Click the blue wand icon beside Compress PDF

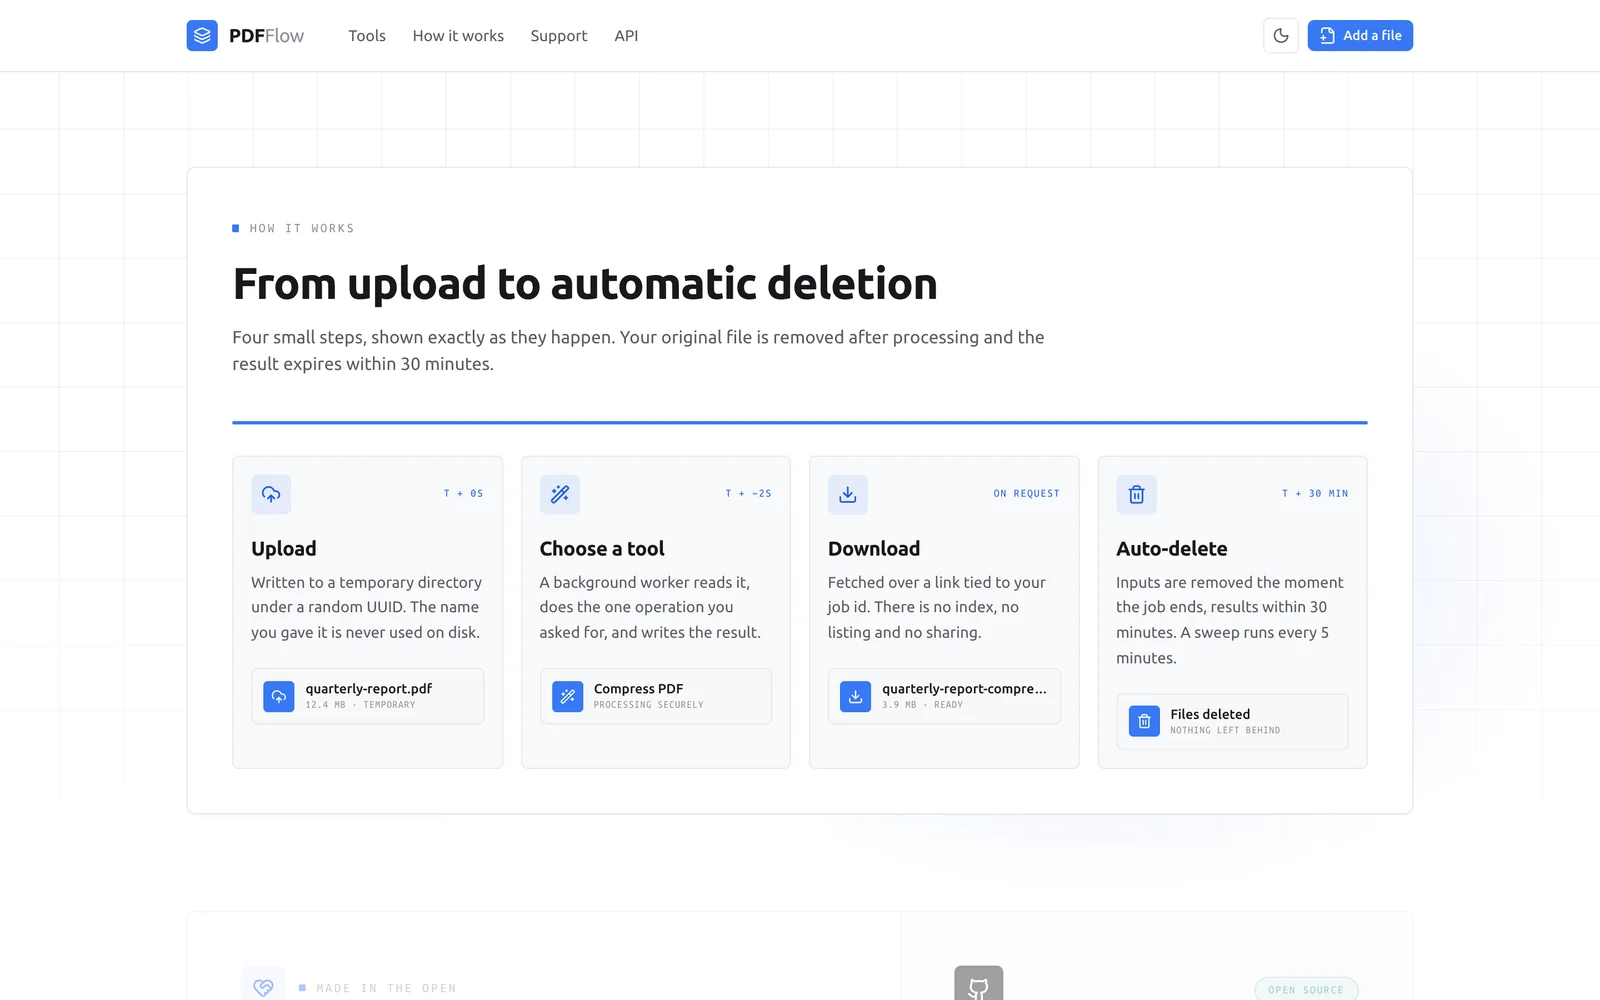pos(567,696)
